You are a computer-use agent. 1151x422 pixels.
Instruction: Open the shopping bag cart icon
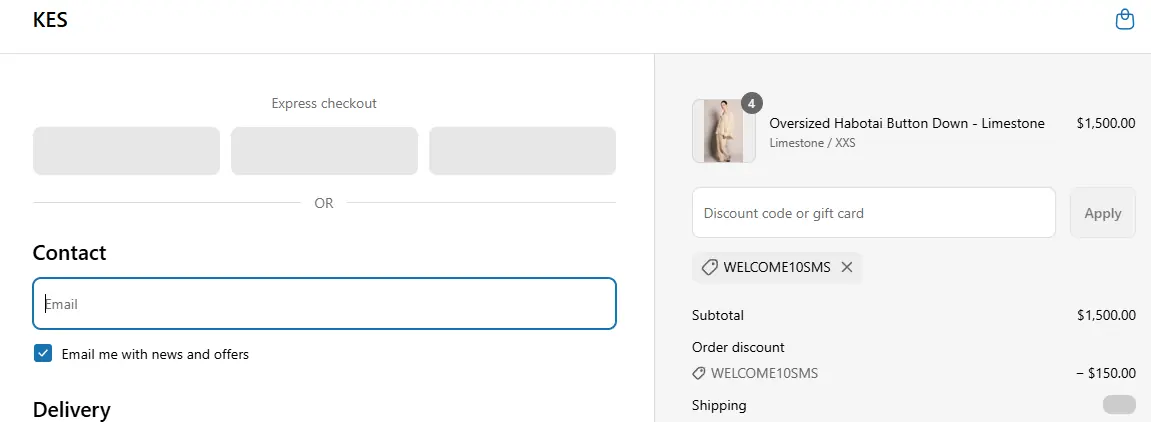pos(1125,20)
